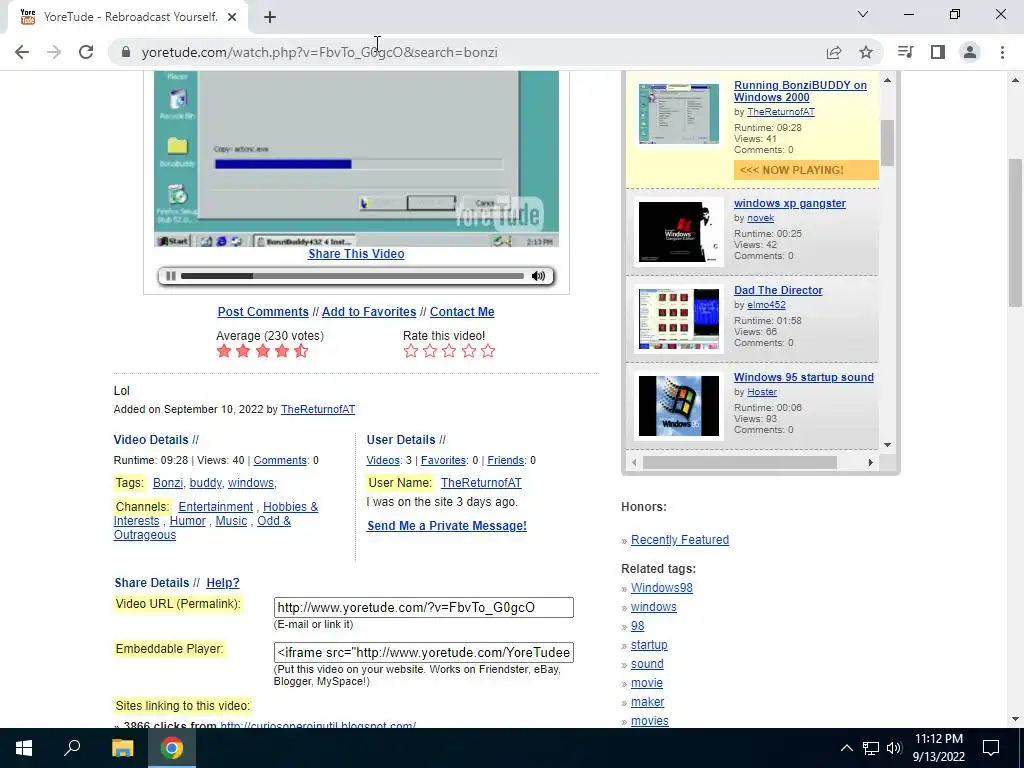Image resolution: width=1024 pixels, height=768 pixels.
Task: Rate video five stars (last empty star)
Action: [488, 351]
